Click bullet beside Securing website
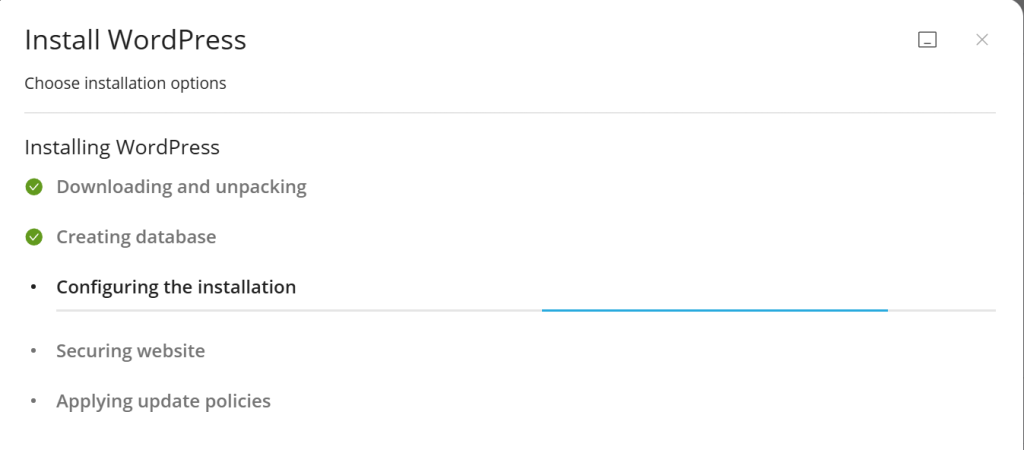This screenshot has width=1024, height=450. click(x=34, y=352)
